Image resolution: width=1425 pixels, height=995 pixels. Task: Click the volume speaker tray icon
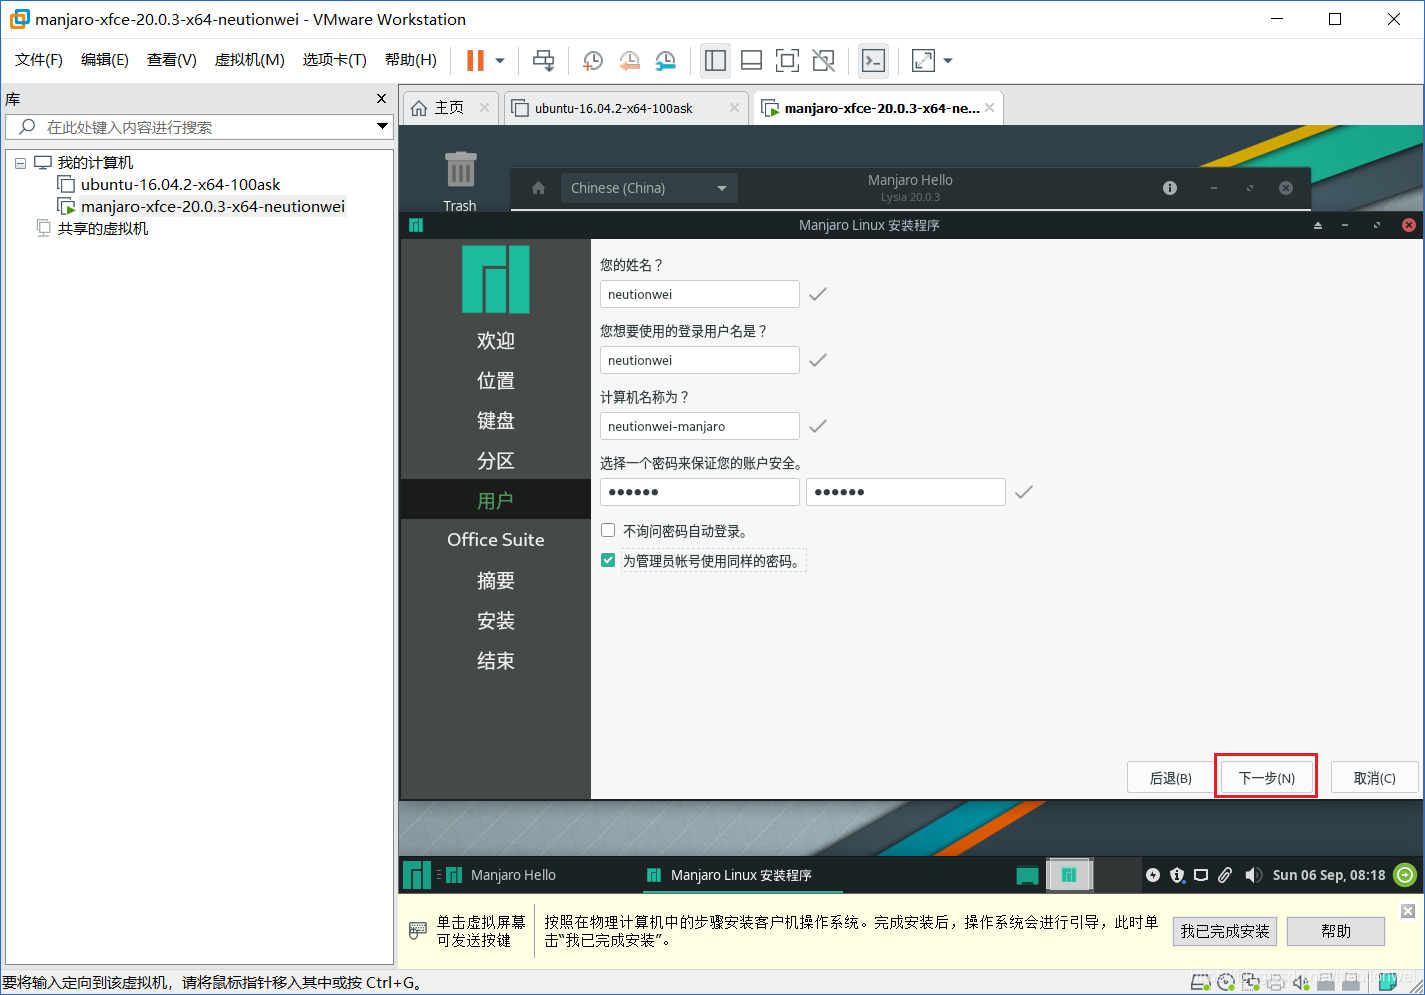pyautogui.click(x=1253, y=875)
